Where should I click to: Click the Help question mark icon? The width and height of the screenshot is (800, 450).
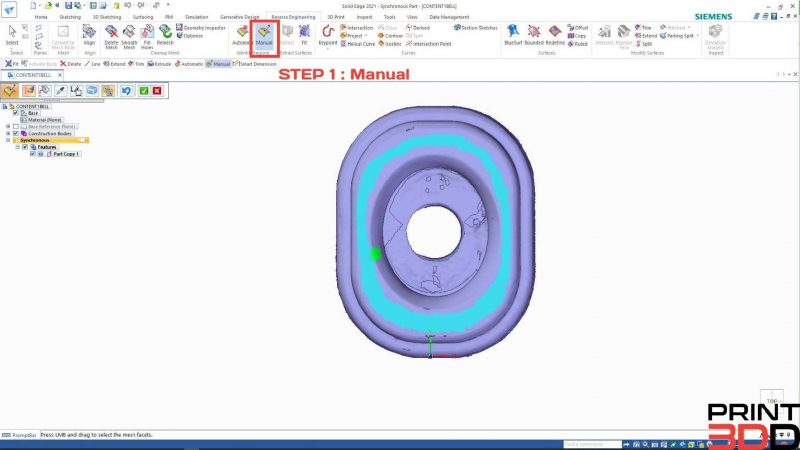click(774, 16)
